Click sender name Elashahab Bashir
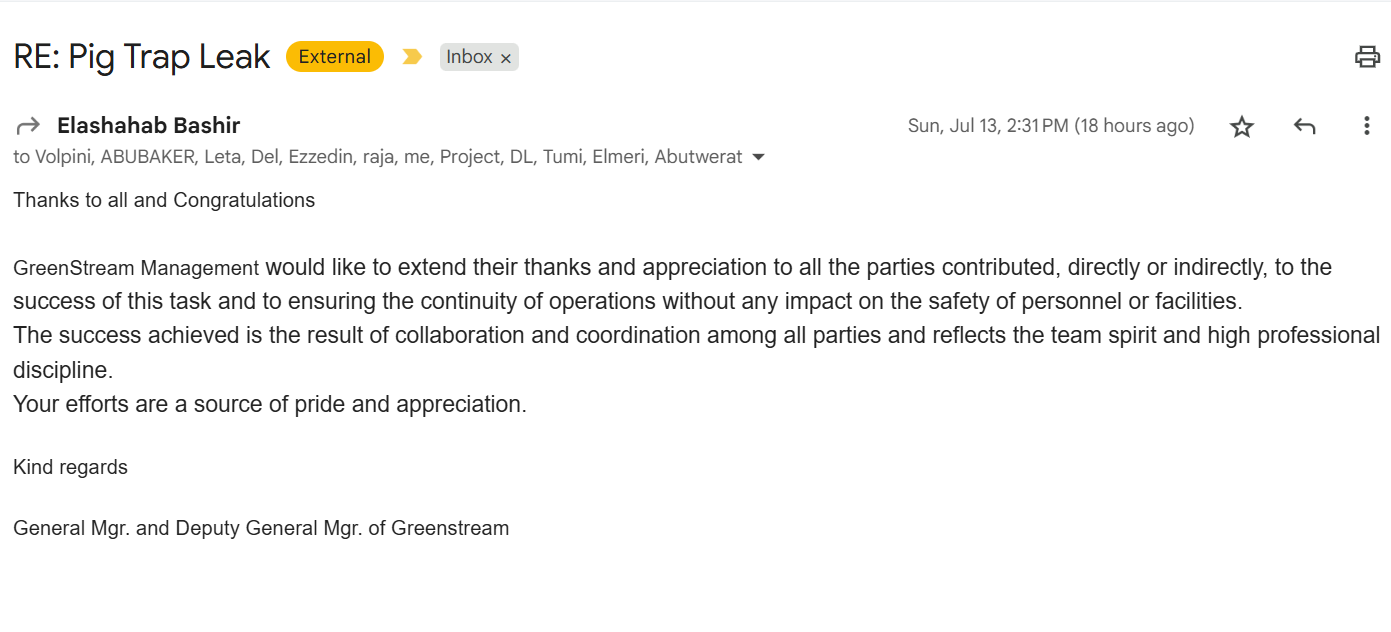 149,126
